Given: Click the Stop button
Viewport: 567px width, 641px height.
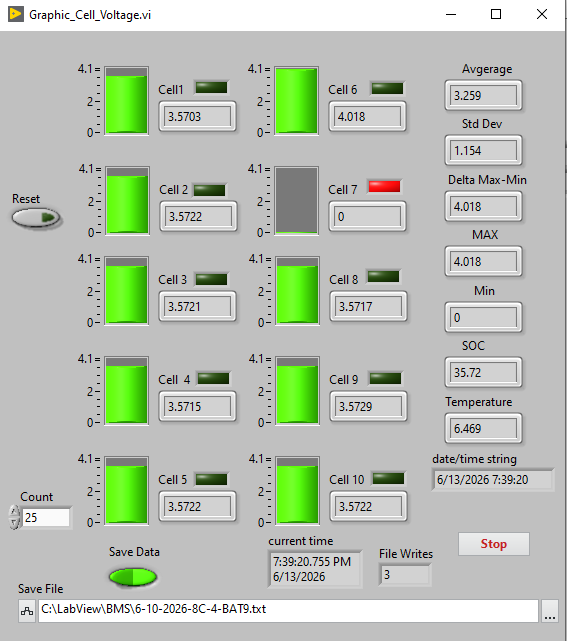Looking at the screenshot, I should [x=494, y=544].
